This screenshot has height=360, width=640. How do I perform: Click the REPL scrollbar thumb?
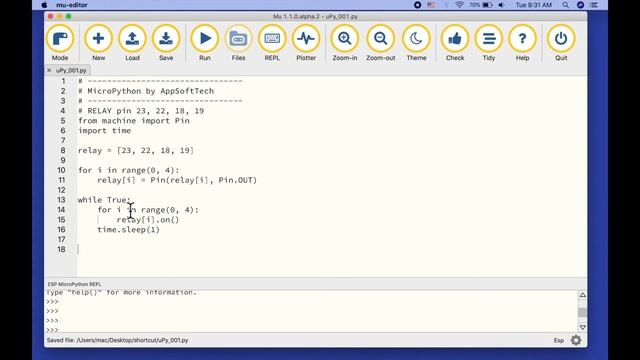pos(582,312)
